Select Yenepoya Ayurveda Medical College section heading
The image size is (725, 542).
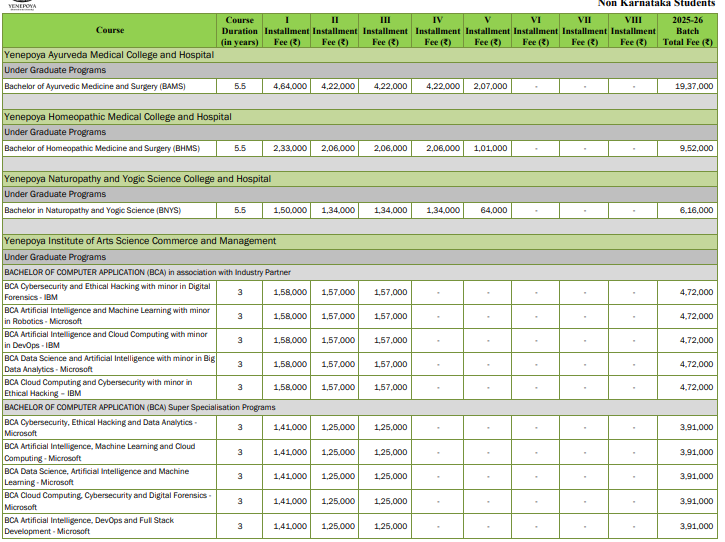(109, 55)
